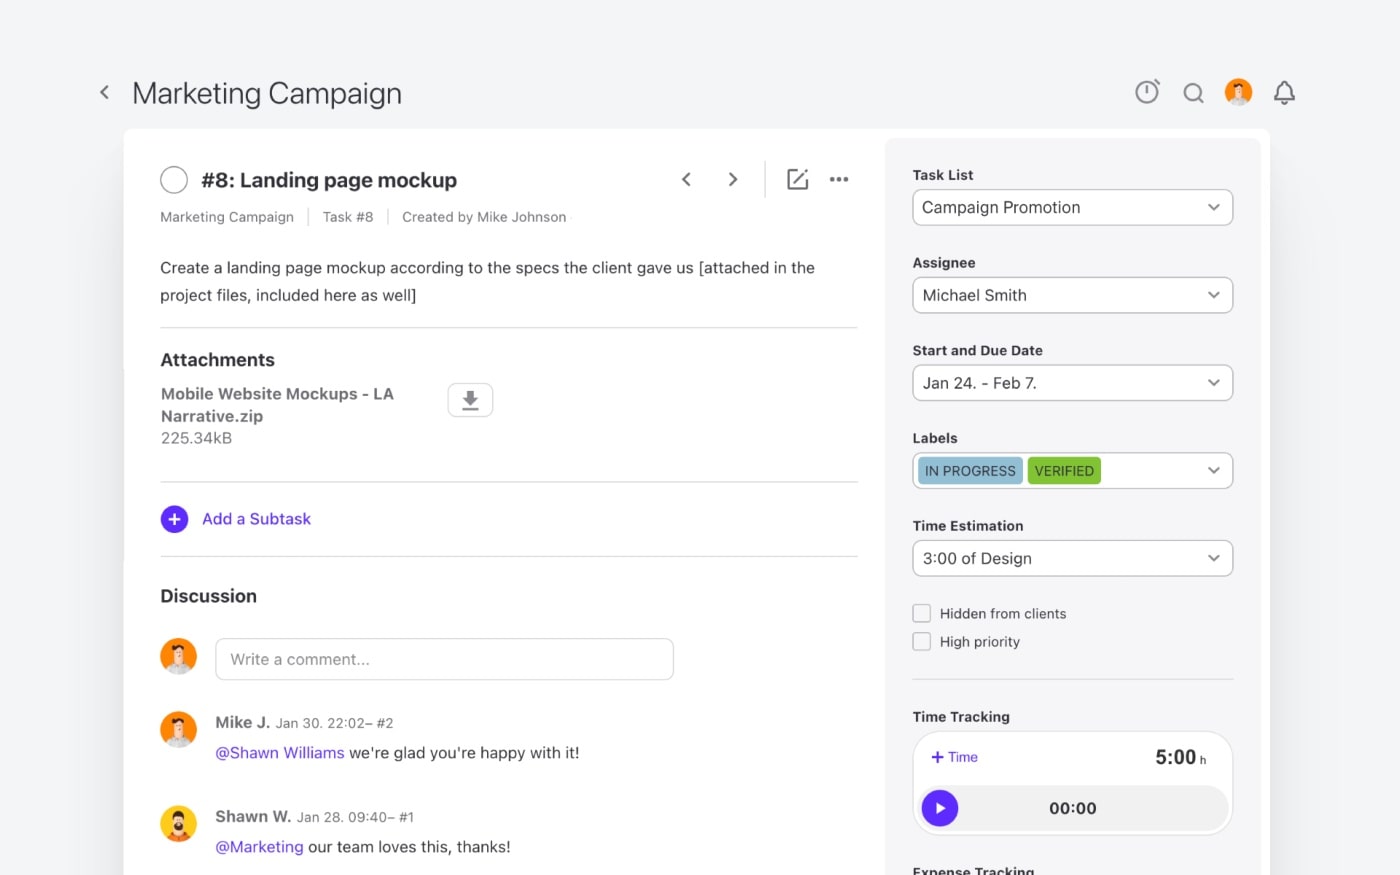Click Add a Subtask
Viewport: 1400px width, 875px height.
pos(256,519)
